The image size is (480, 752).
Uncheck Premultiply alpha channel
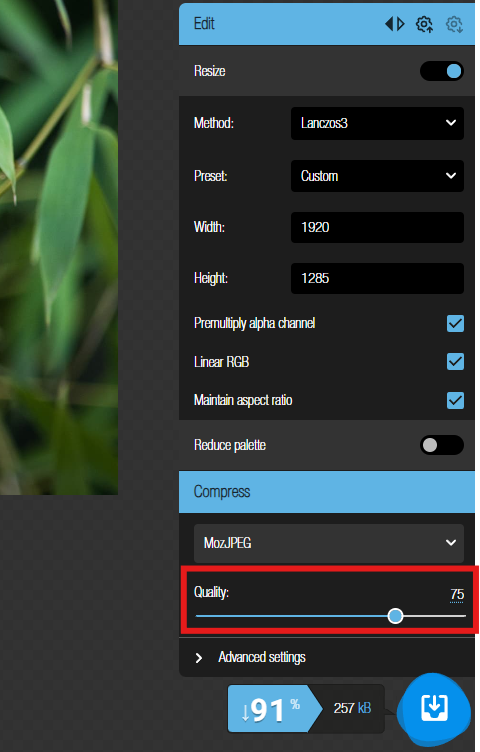pos(455,323)
